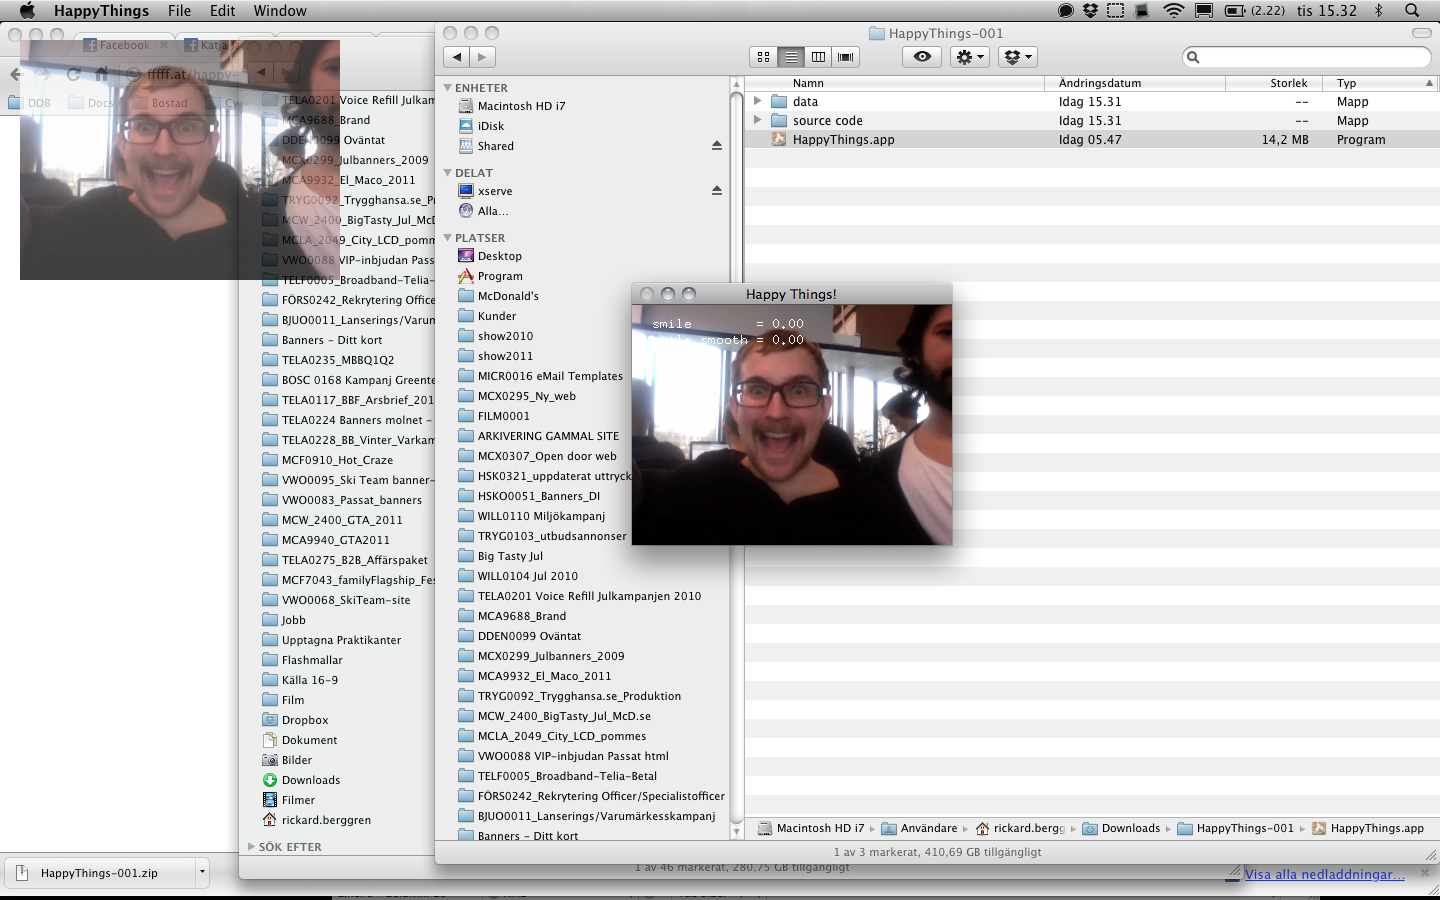
Task: Select HappyThings.app in the file list
Action: (843, 140)
